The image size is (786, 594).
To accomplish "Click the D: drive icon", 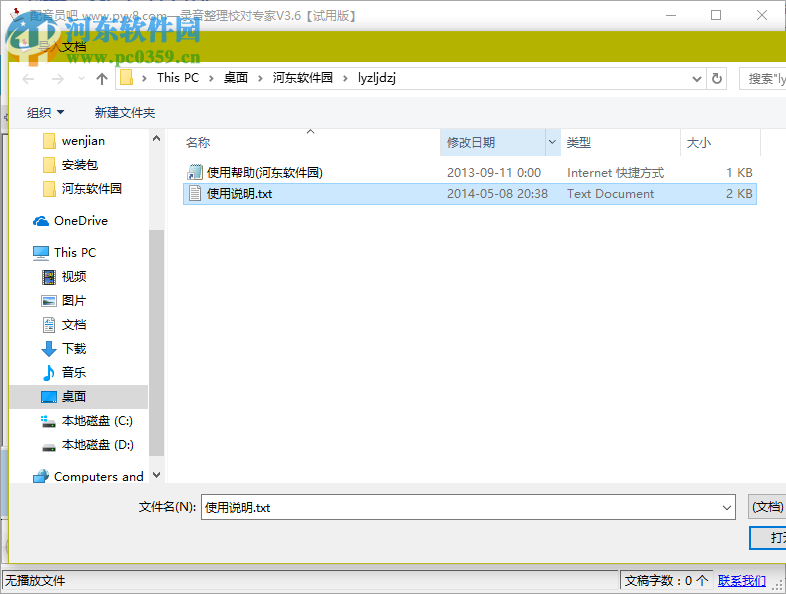I will 49,447.
